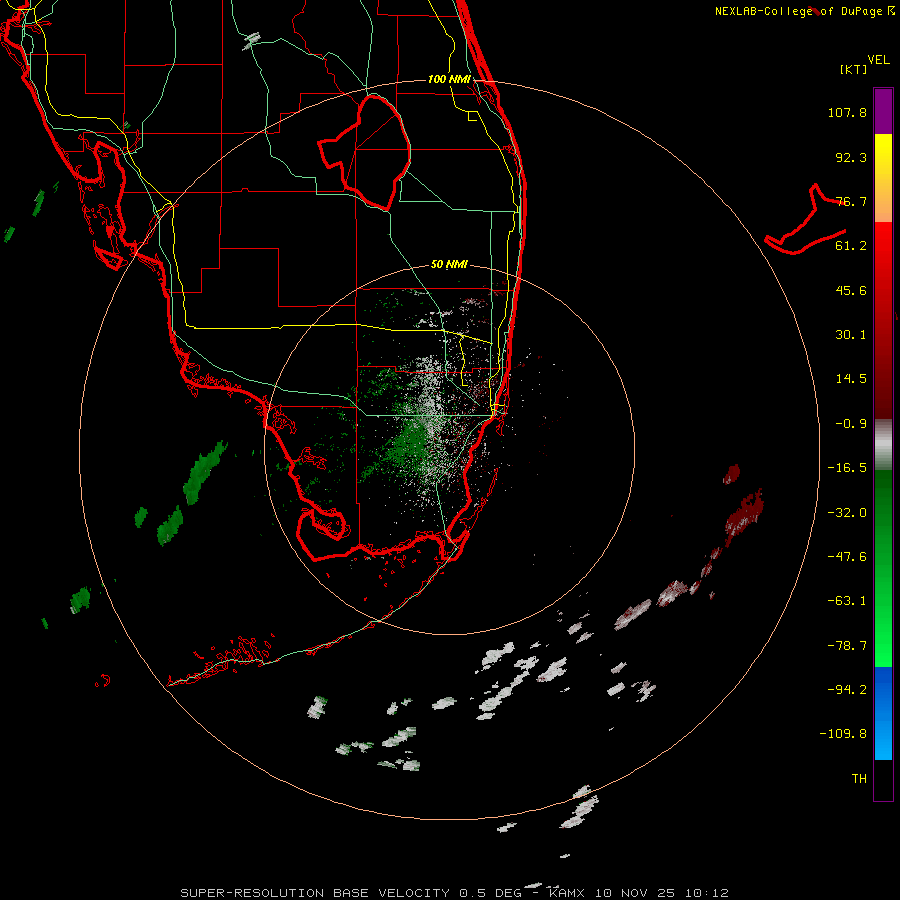Select the 61.2 legend value
900x900 pixels.
[851, 246]
